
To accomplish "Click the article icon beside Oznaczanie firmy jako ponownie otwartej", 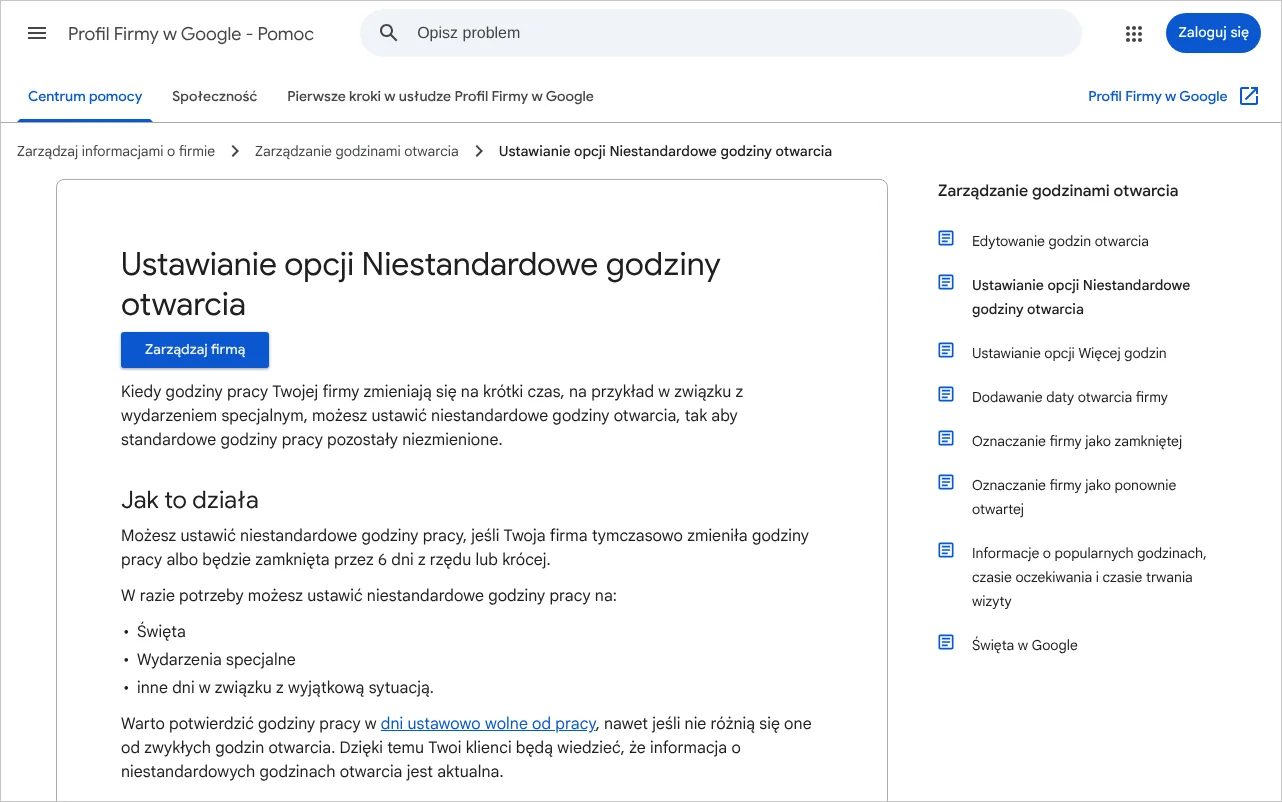I will pyautogui.click(x=946, y=482).
